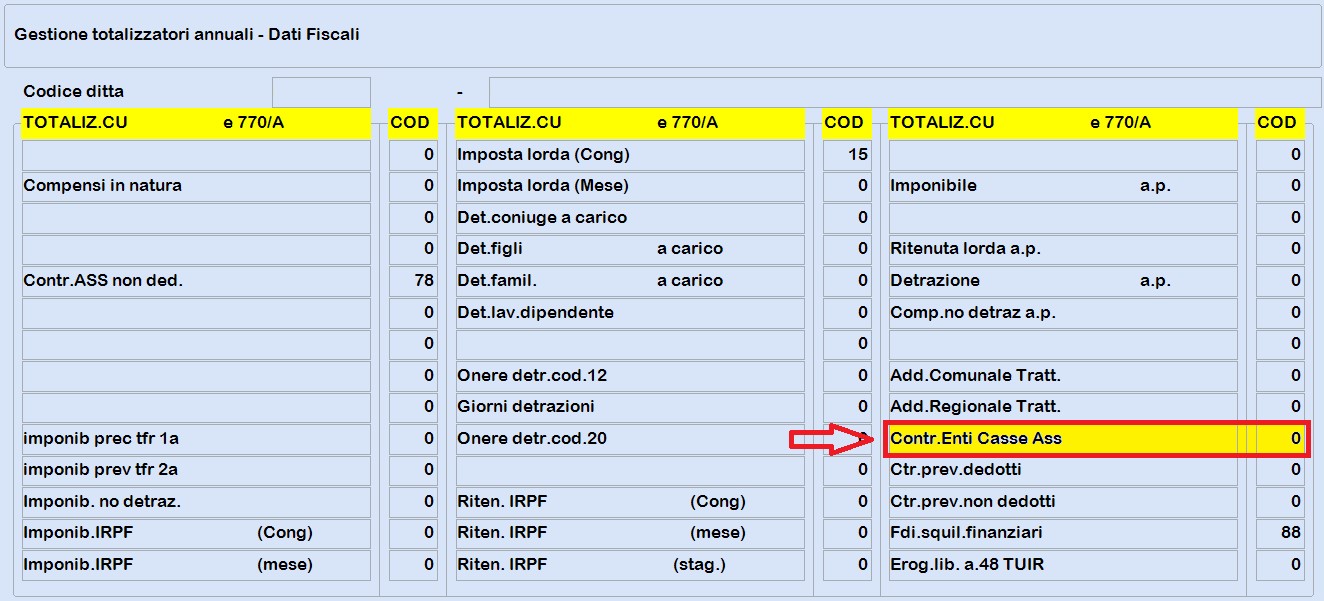
Task: Select the Riten. IRPF (stag.) field
Action: click(630, 565)
